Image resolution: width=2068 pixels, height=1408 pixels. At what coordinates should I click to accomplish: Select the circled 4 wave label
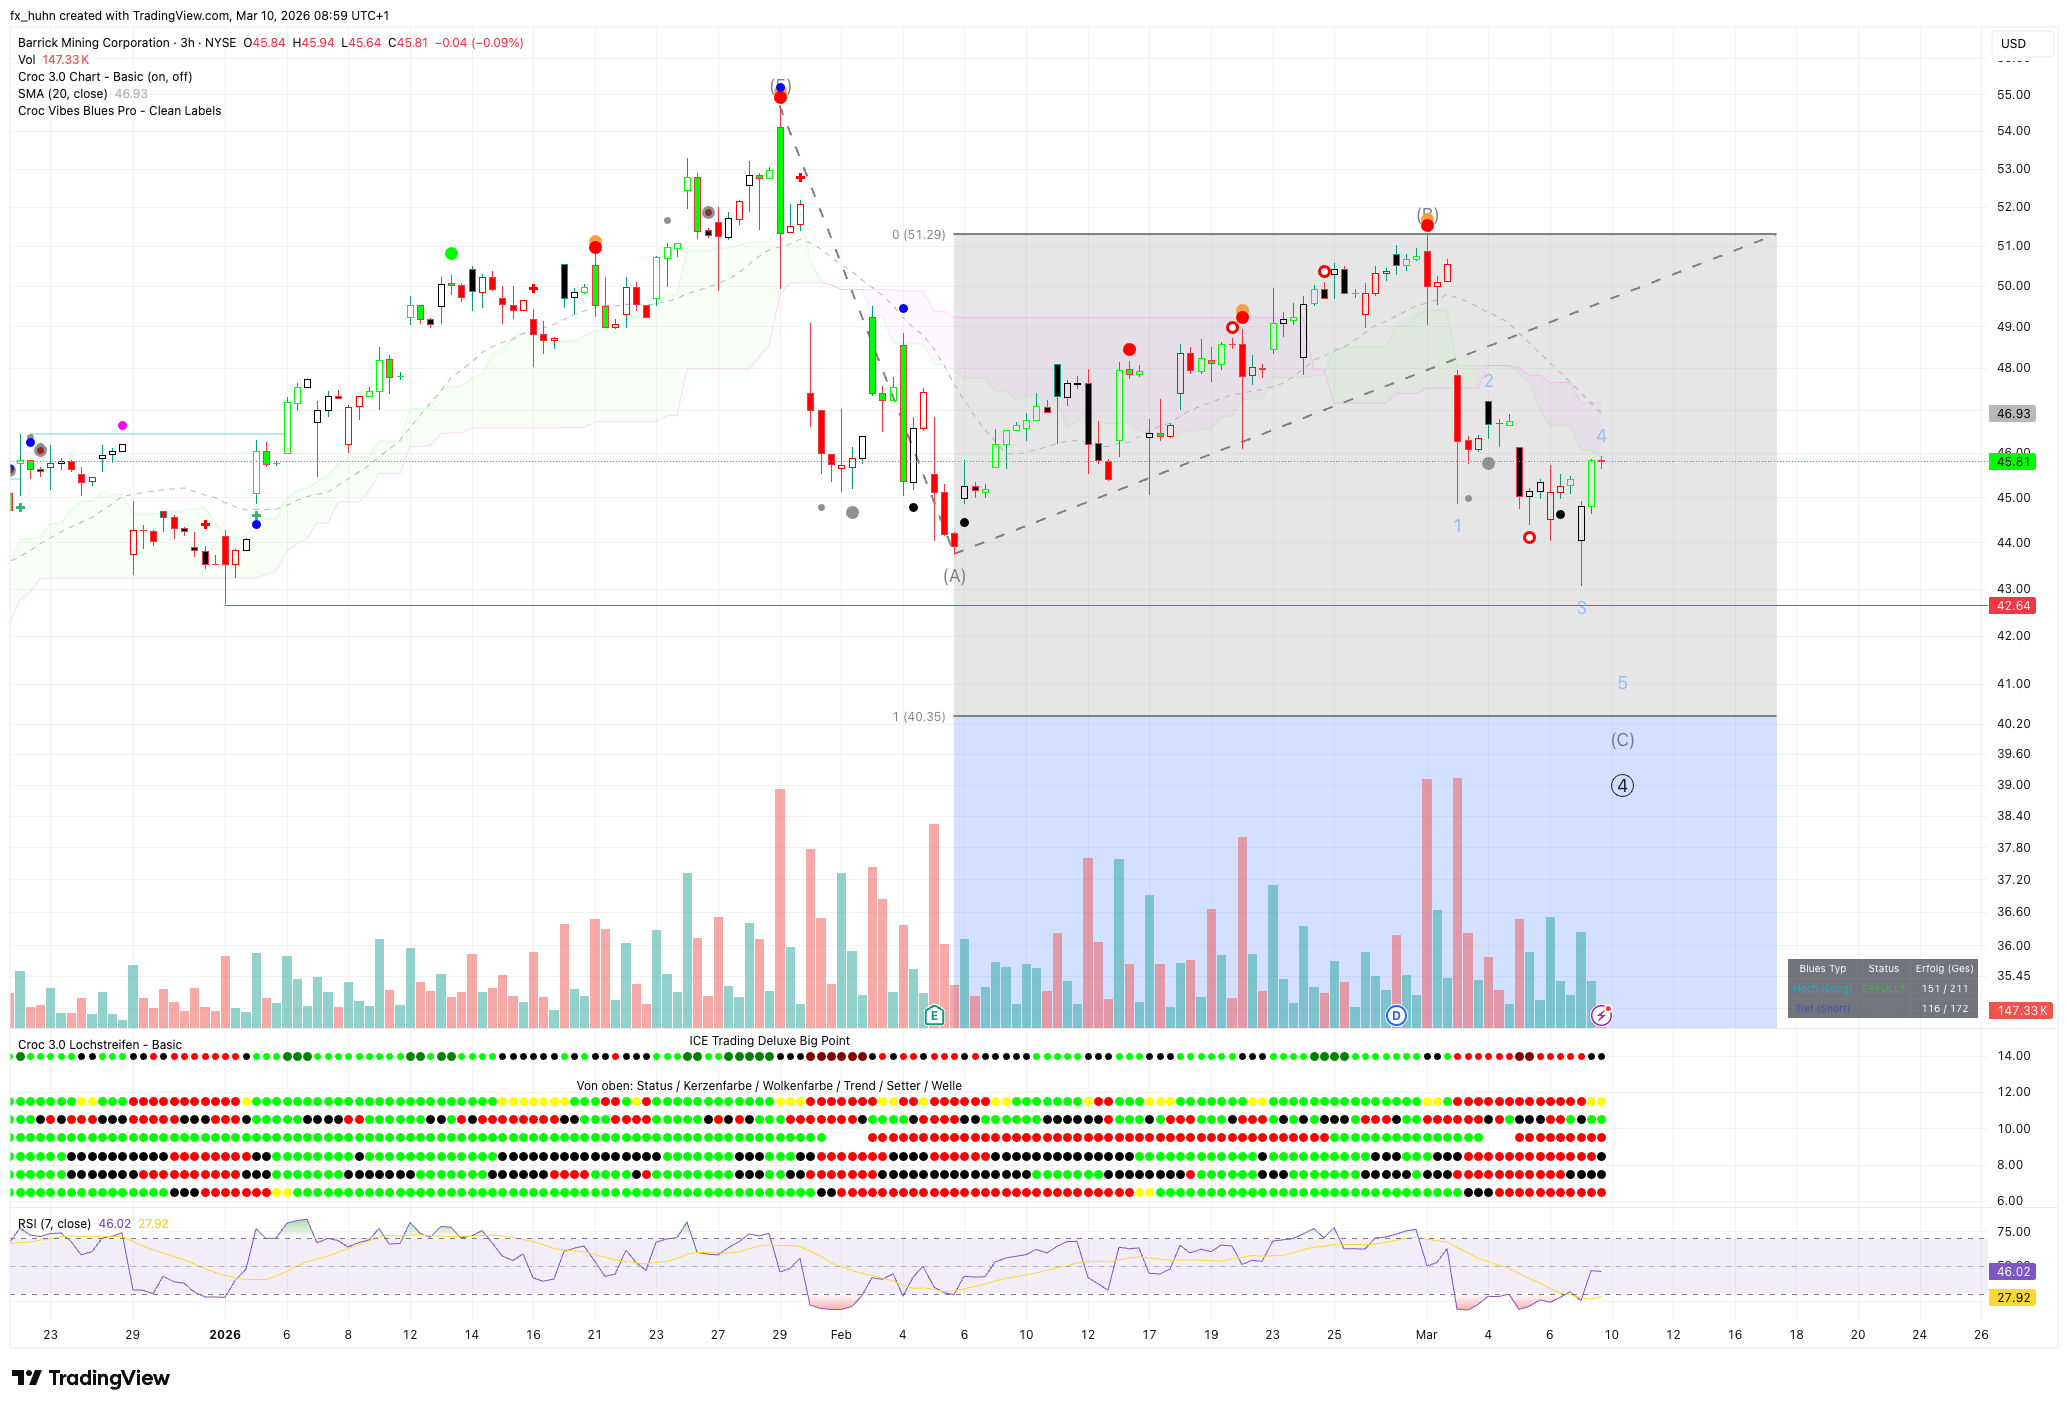[x=1622, y=786]
